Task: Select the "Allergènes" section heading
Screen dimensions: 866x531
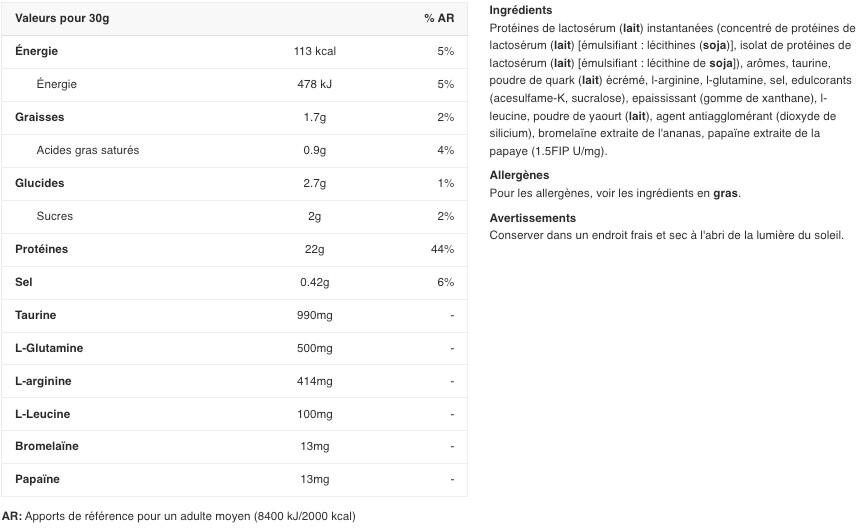Action: [x=519, y=175]
